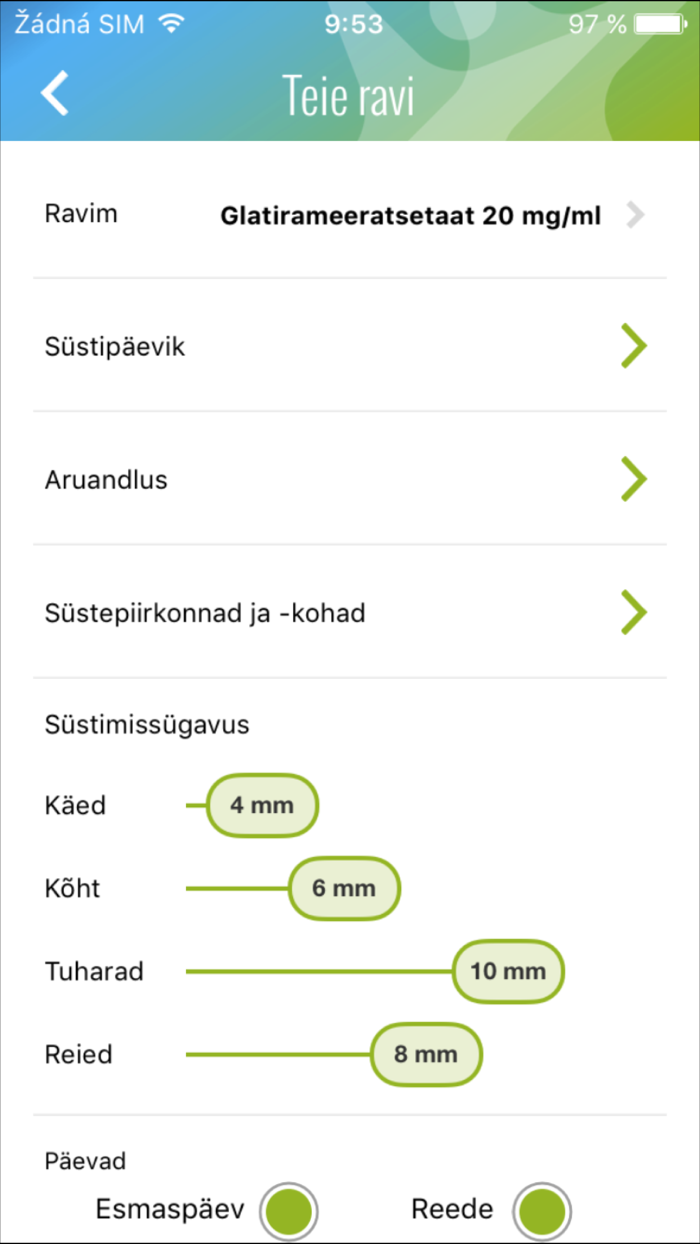Open the Süstipäevik section chevron
This screenshot has width=700, height=1244.
pos(634,346)
